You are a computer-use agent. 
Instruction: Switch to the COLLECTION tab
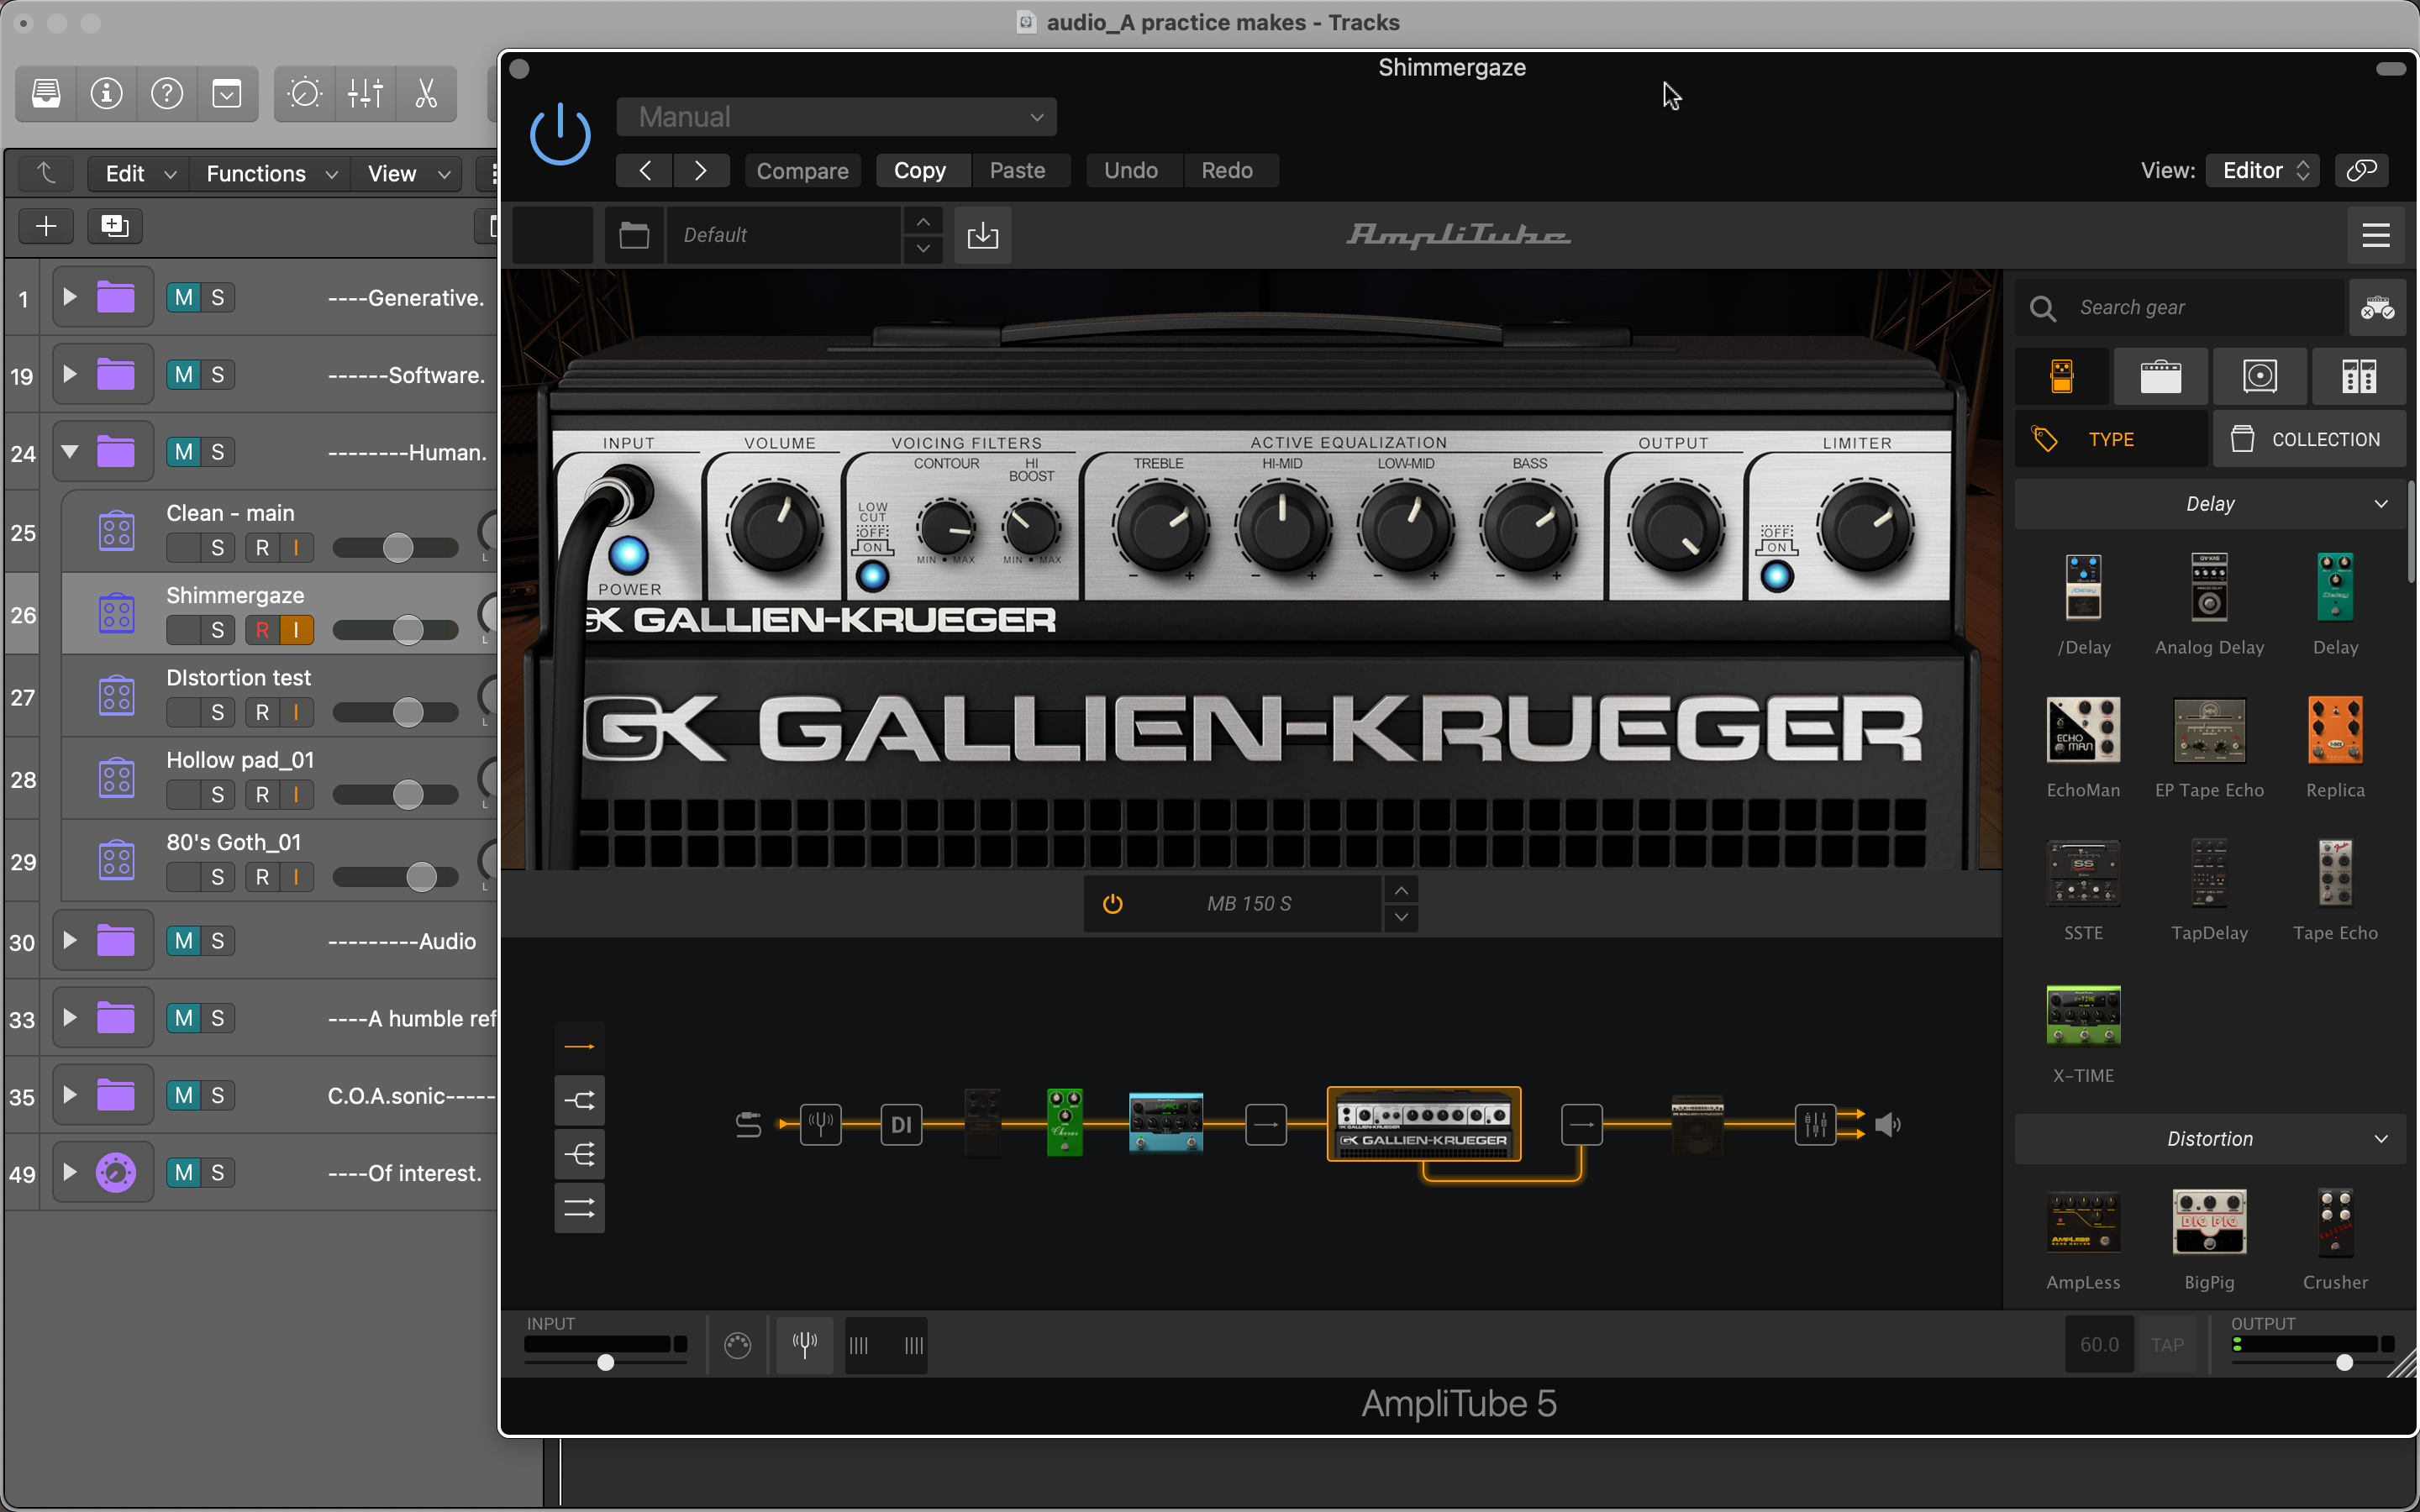[2308, 439]
